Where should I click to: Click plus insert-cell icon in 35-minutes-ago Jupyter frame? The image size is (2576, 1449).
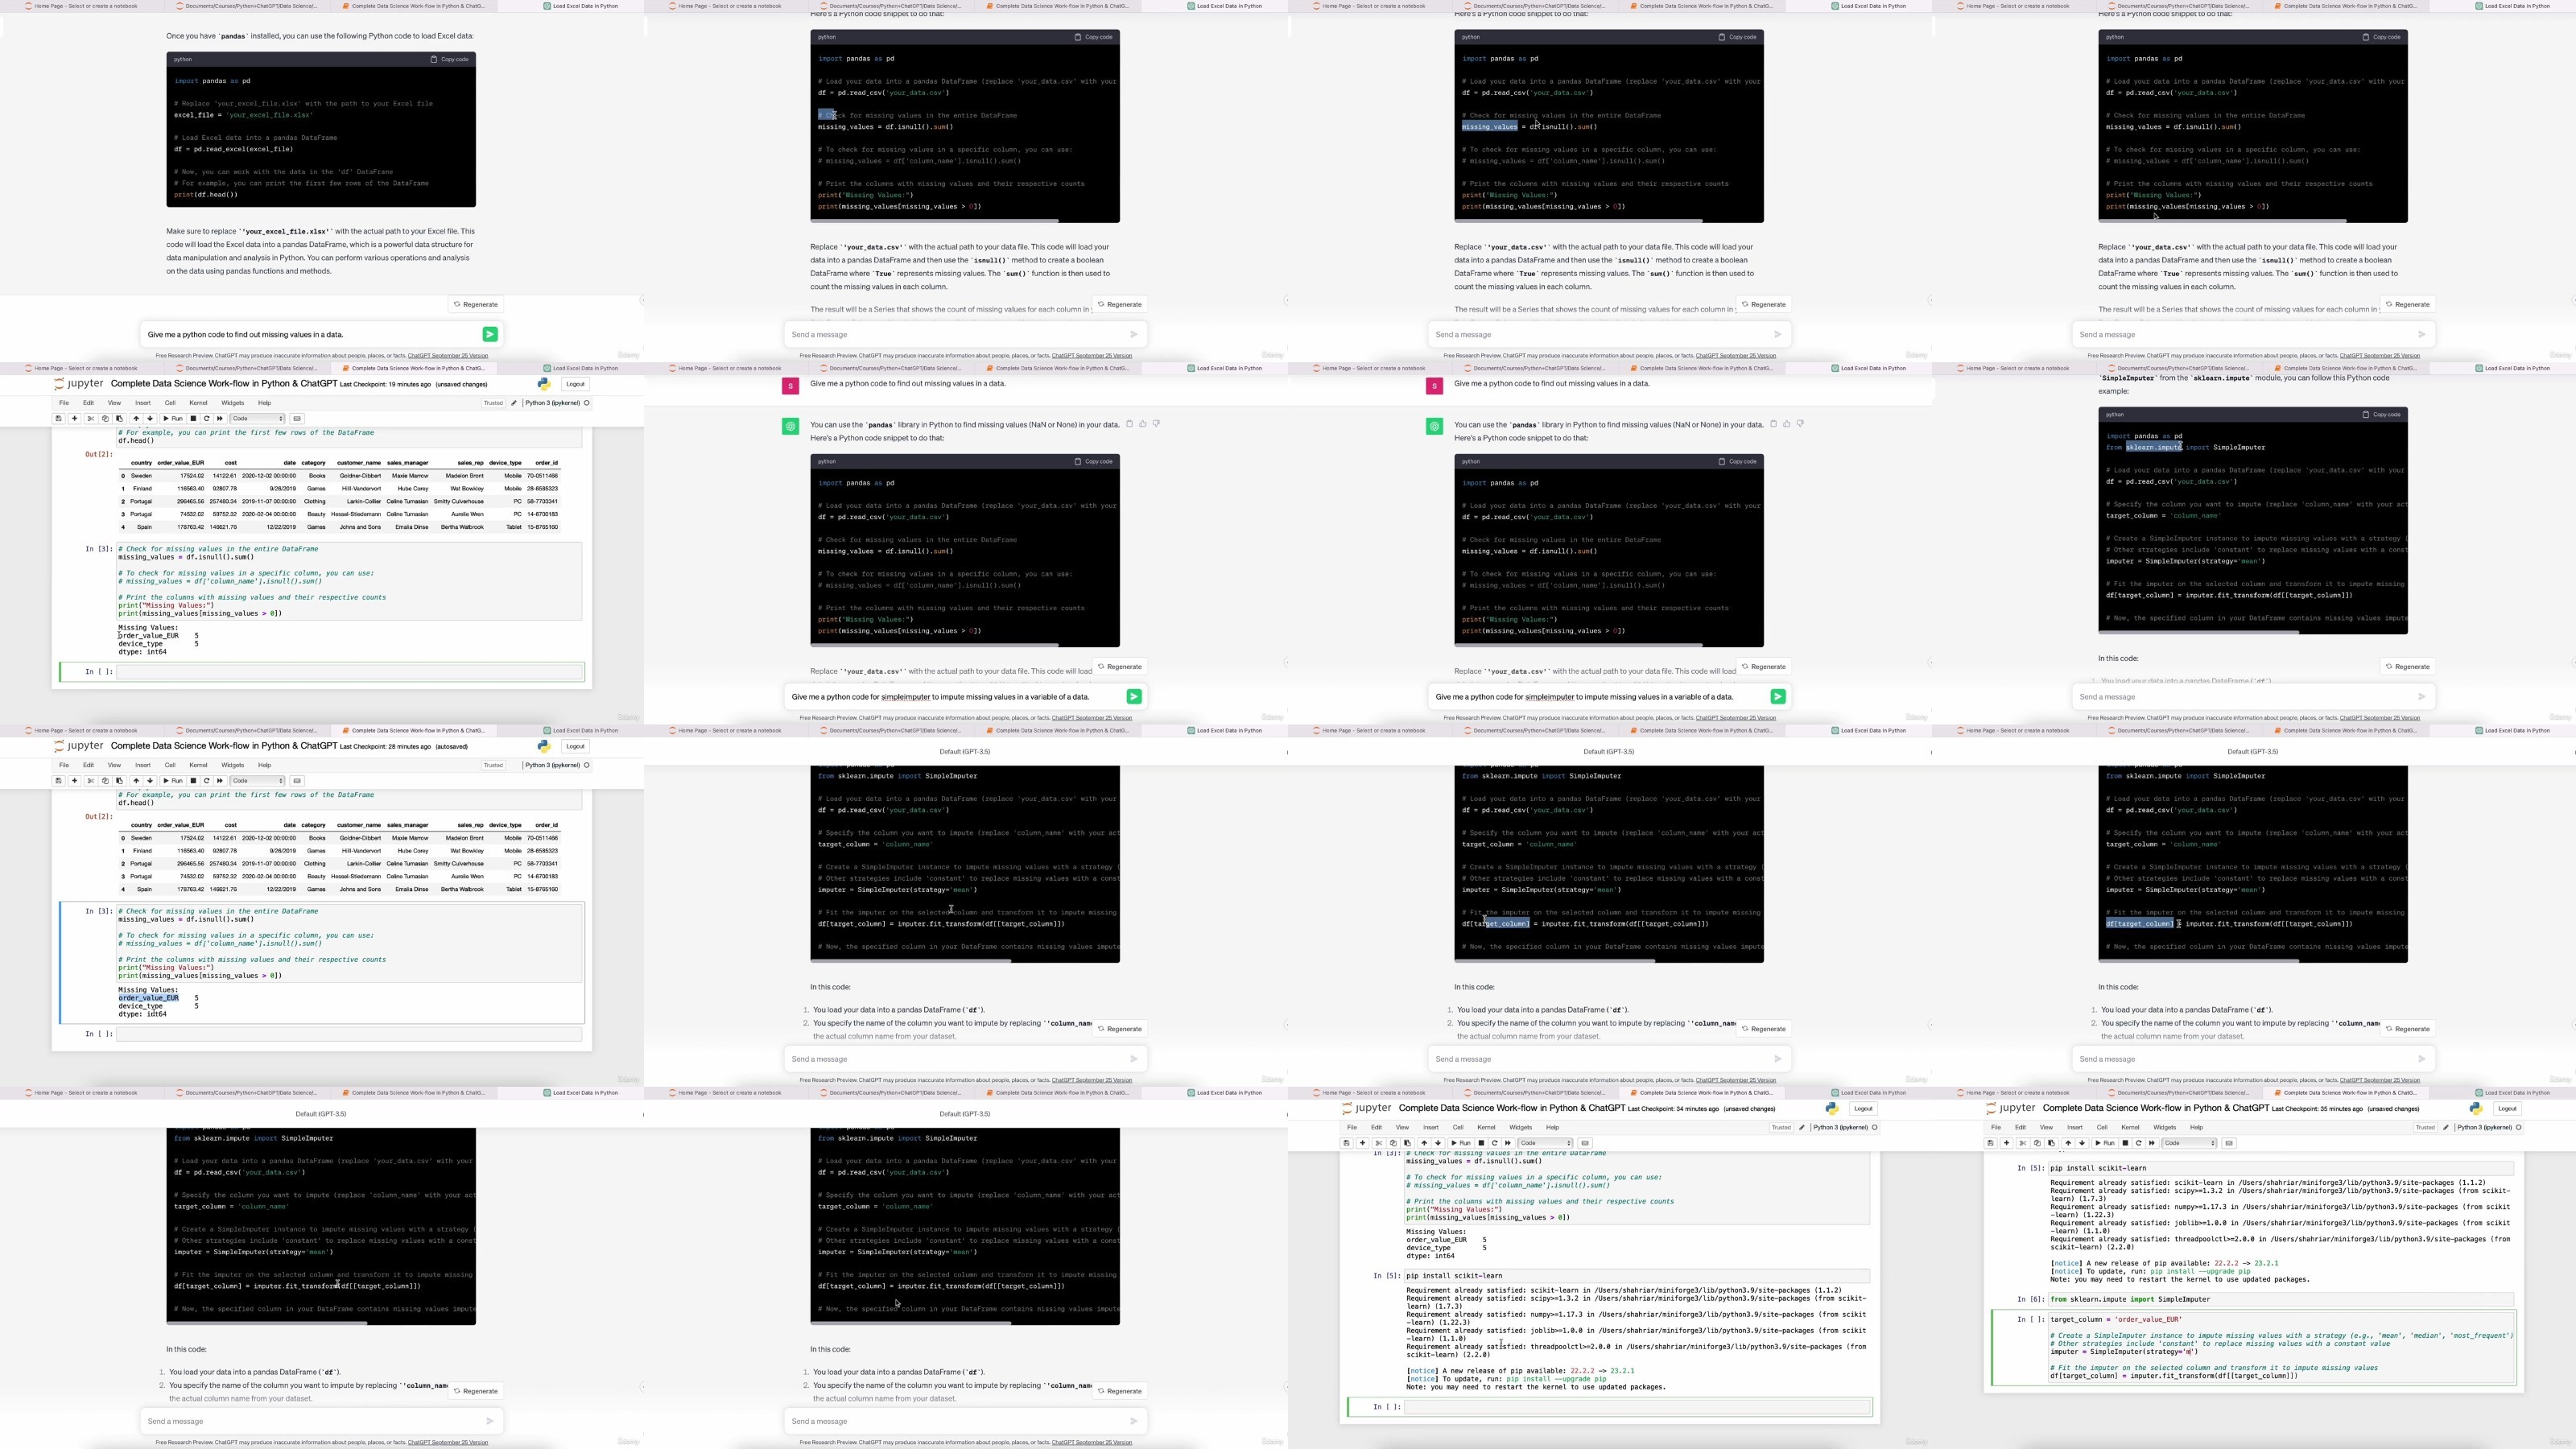(x=2006, y=1143)
